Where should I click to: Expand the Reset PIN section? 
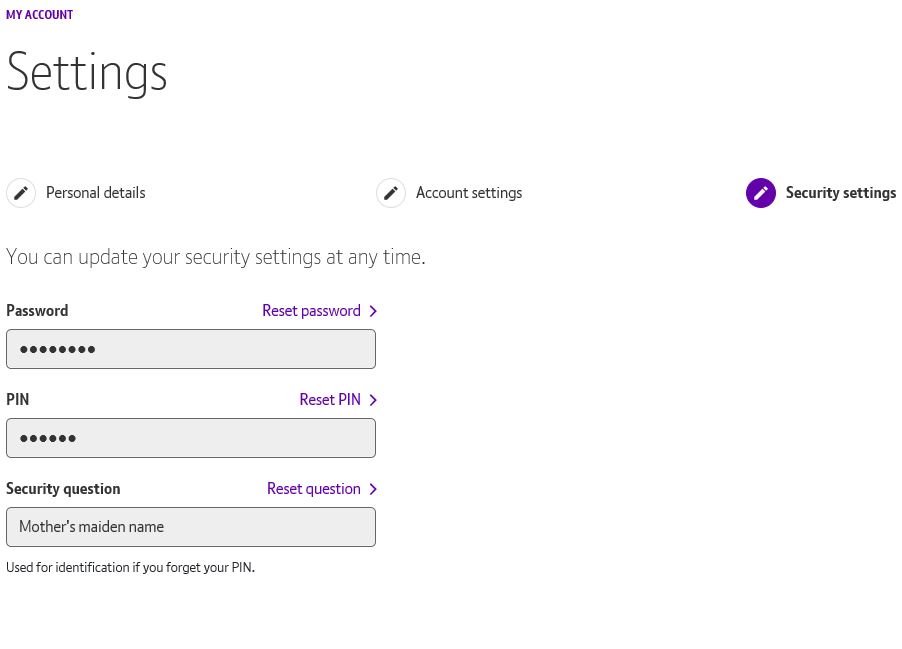pos(330,400)
